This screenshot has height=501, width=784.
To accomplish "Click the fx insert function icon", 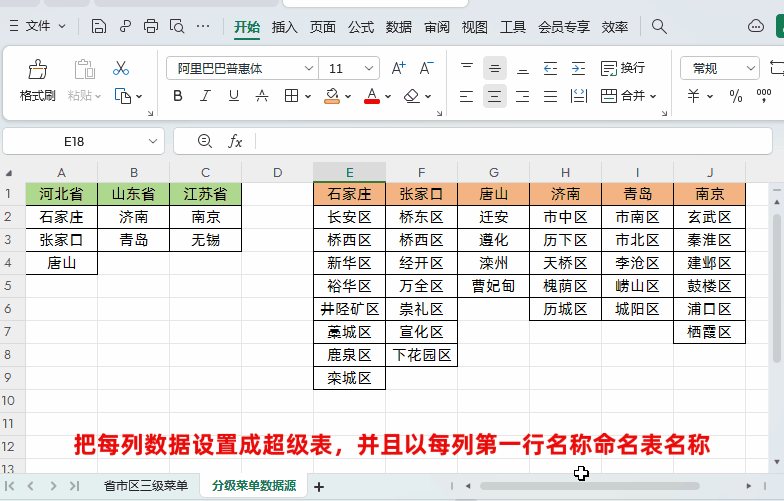I will (235, 142).
